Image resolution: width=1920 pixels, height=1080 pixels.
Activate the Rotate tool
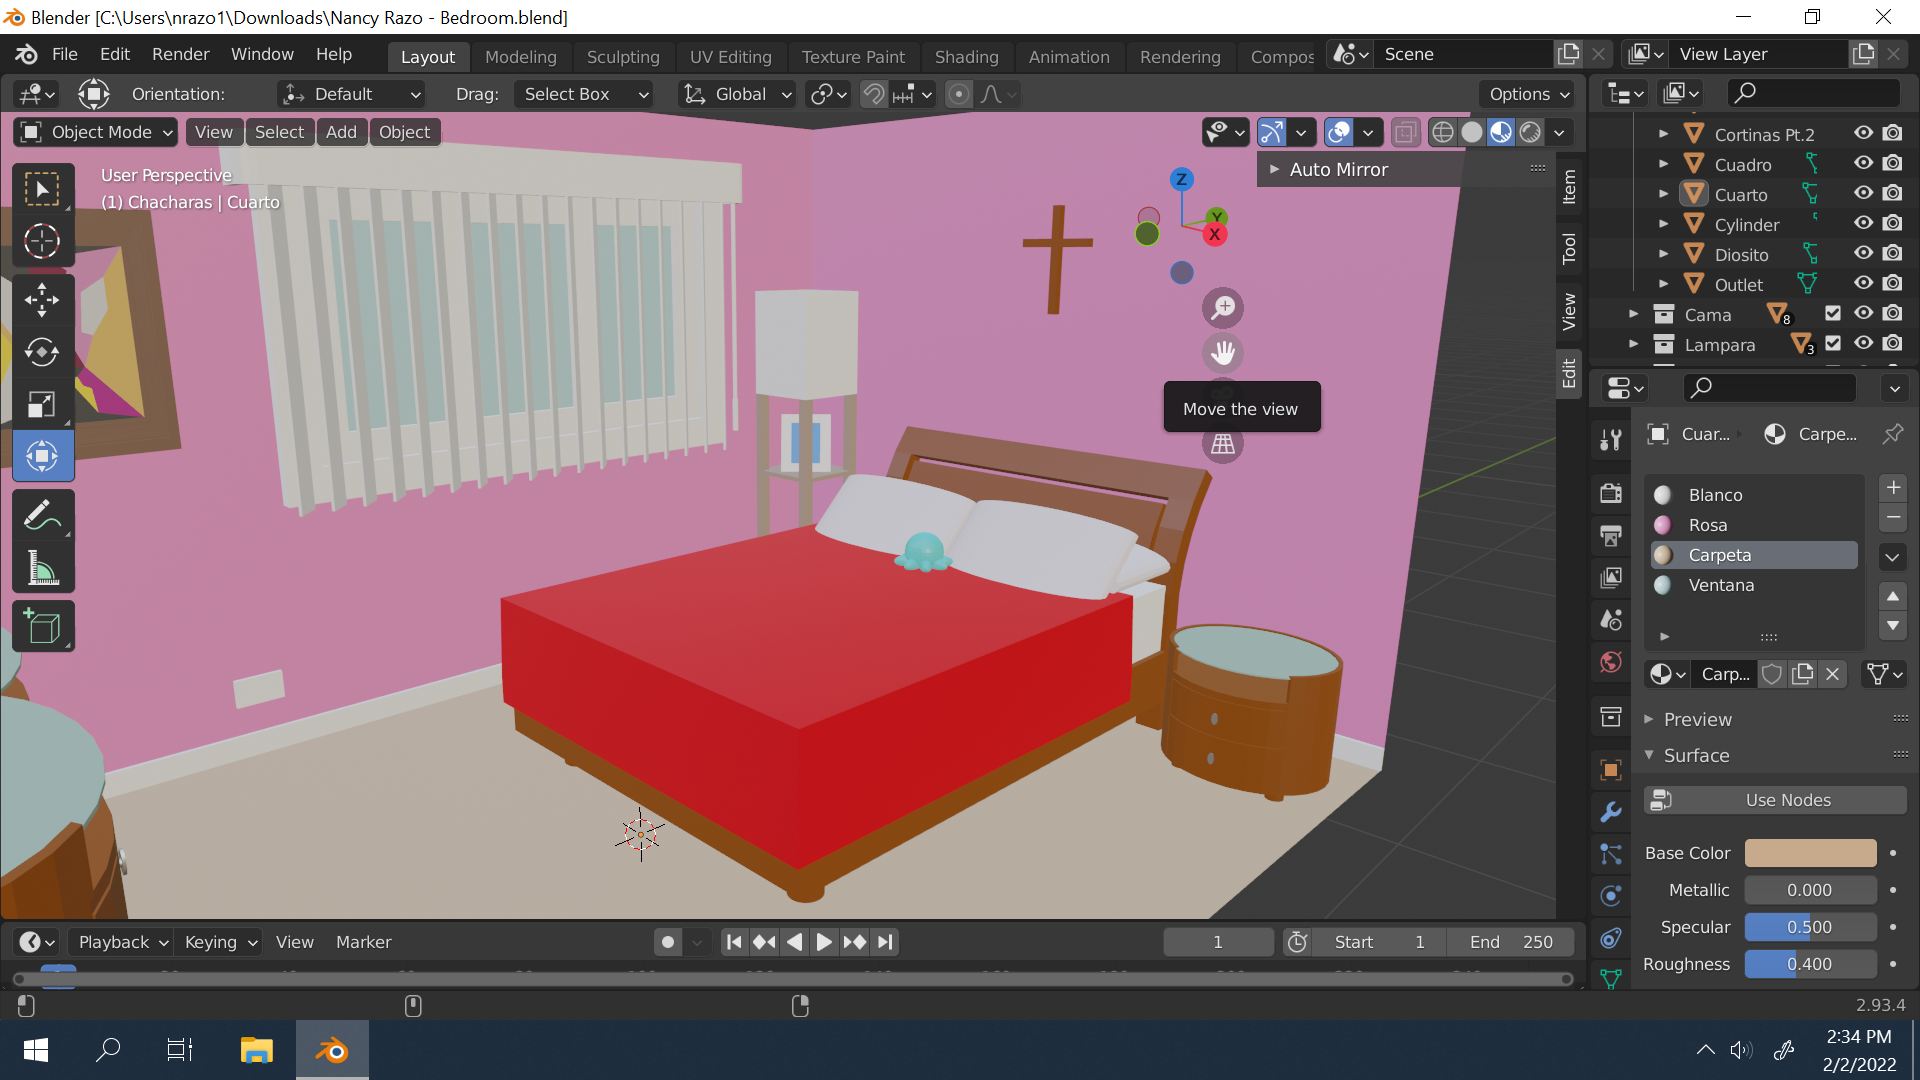(42, 352)
